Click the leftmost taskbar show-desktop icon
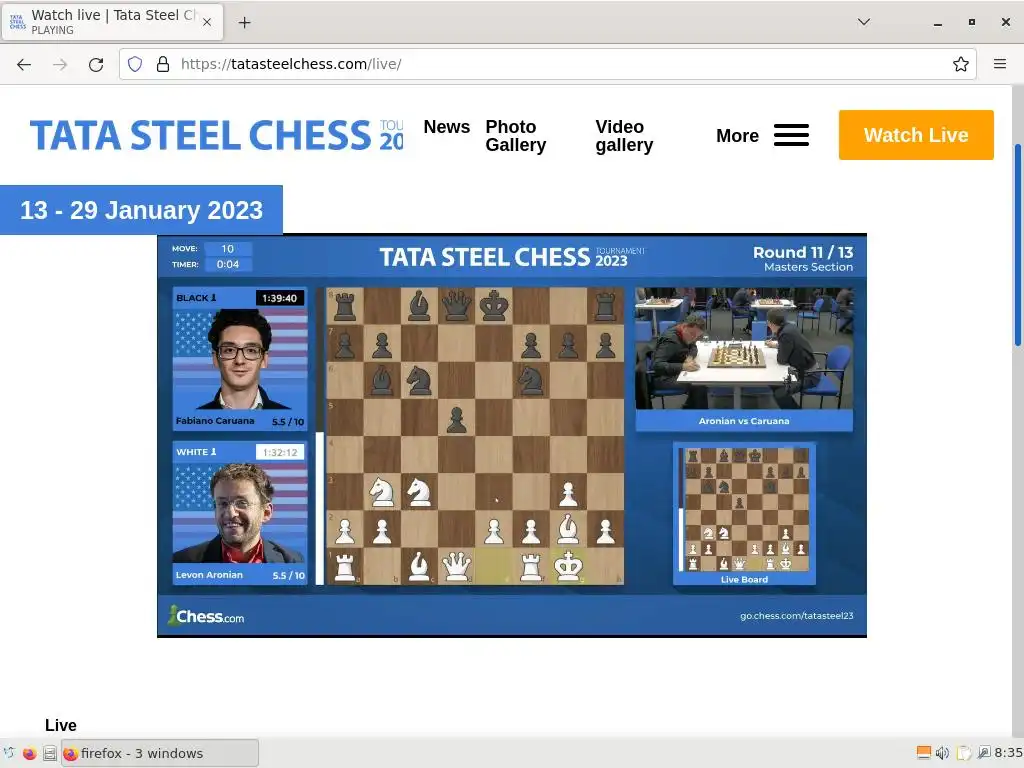The image size is (1024, 768). (8, 754)
